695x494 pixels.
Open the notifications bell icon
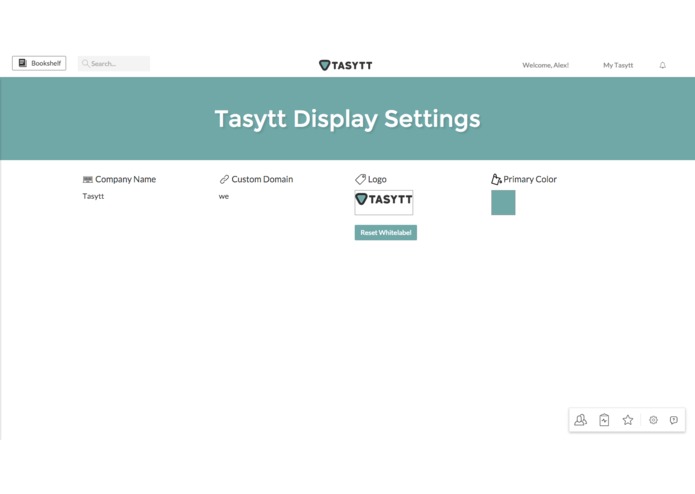[662, 65]
